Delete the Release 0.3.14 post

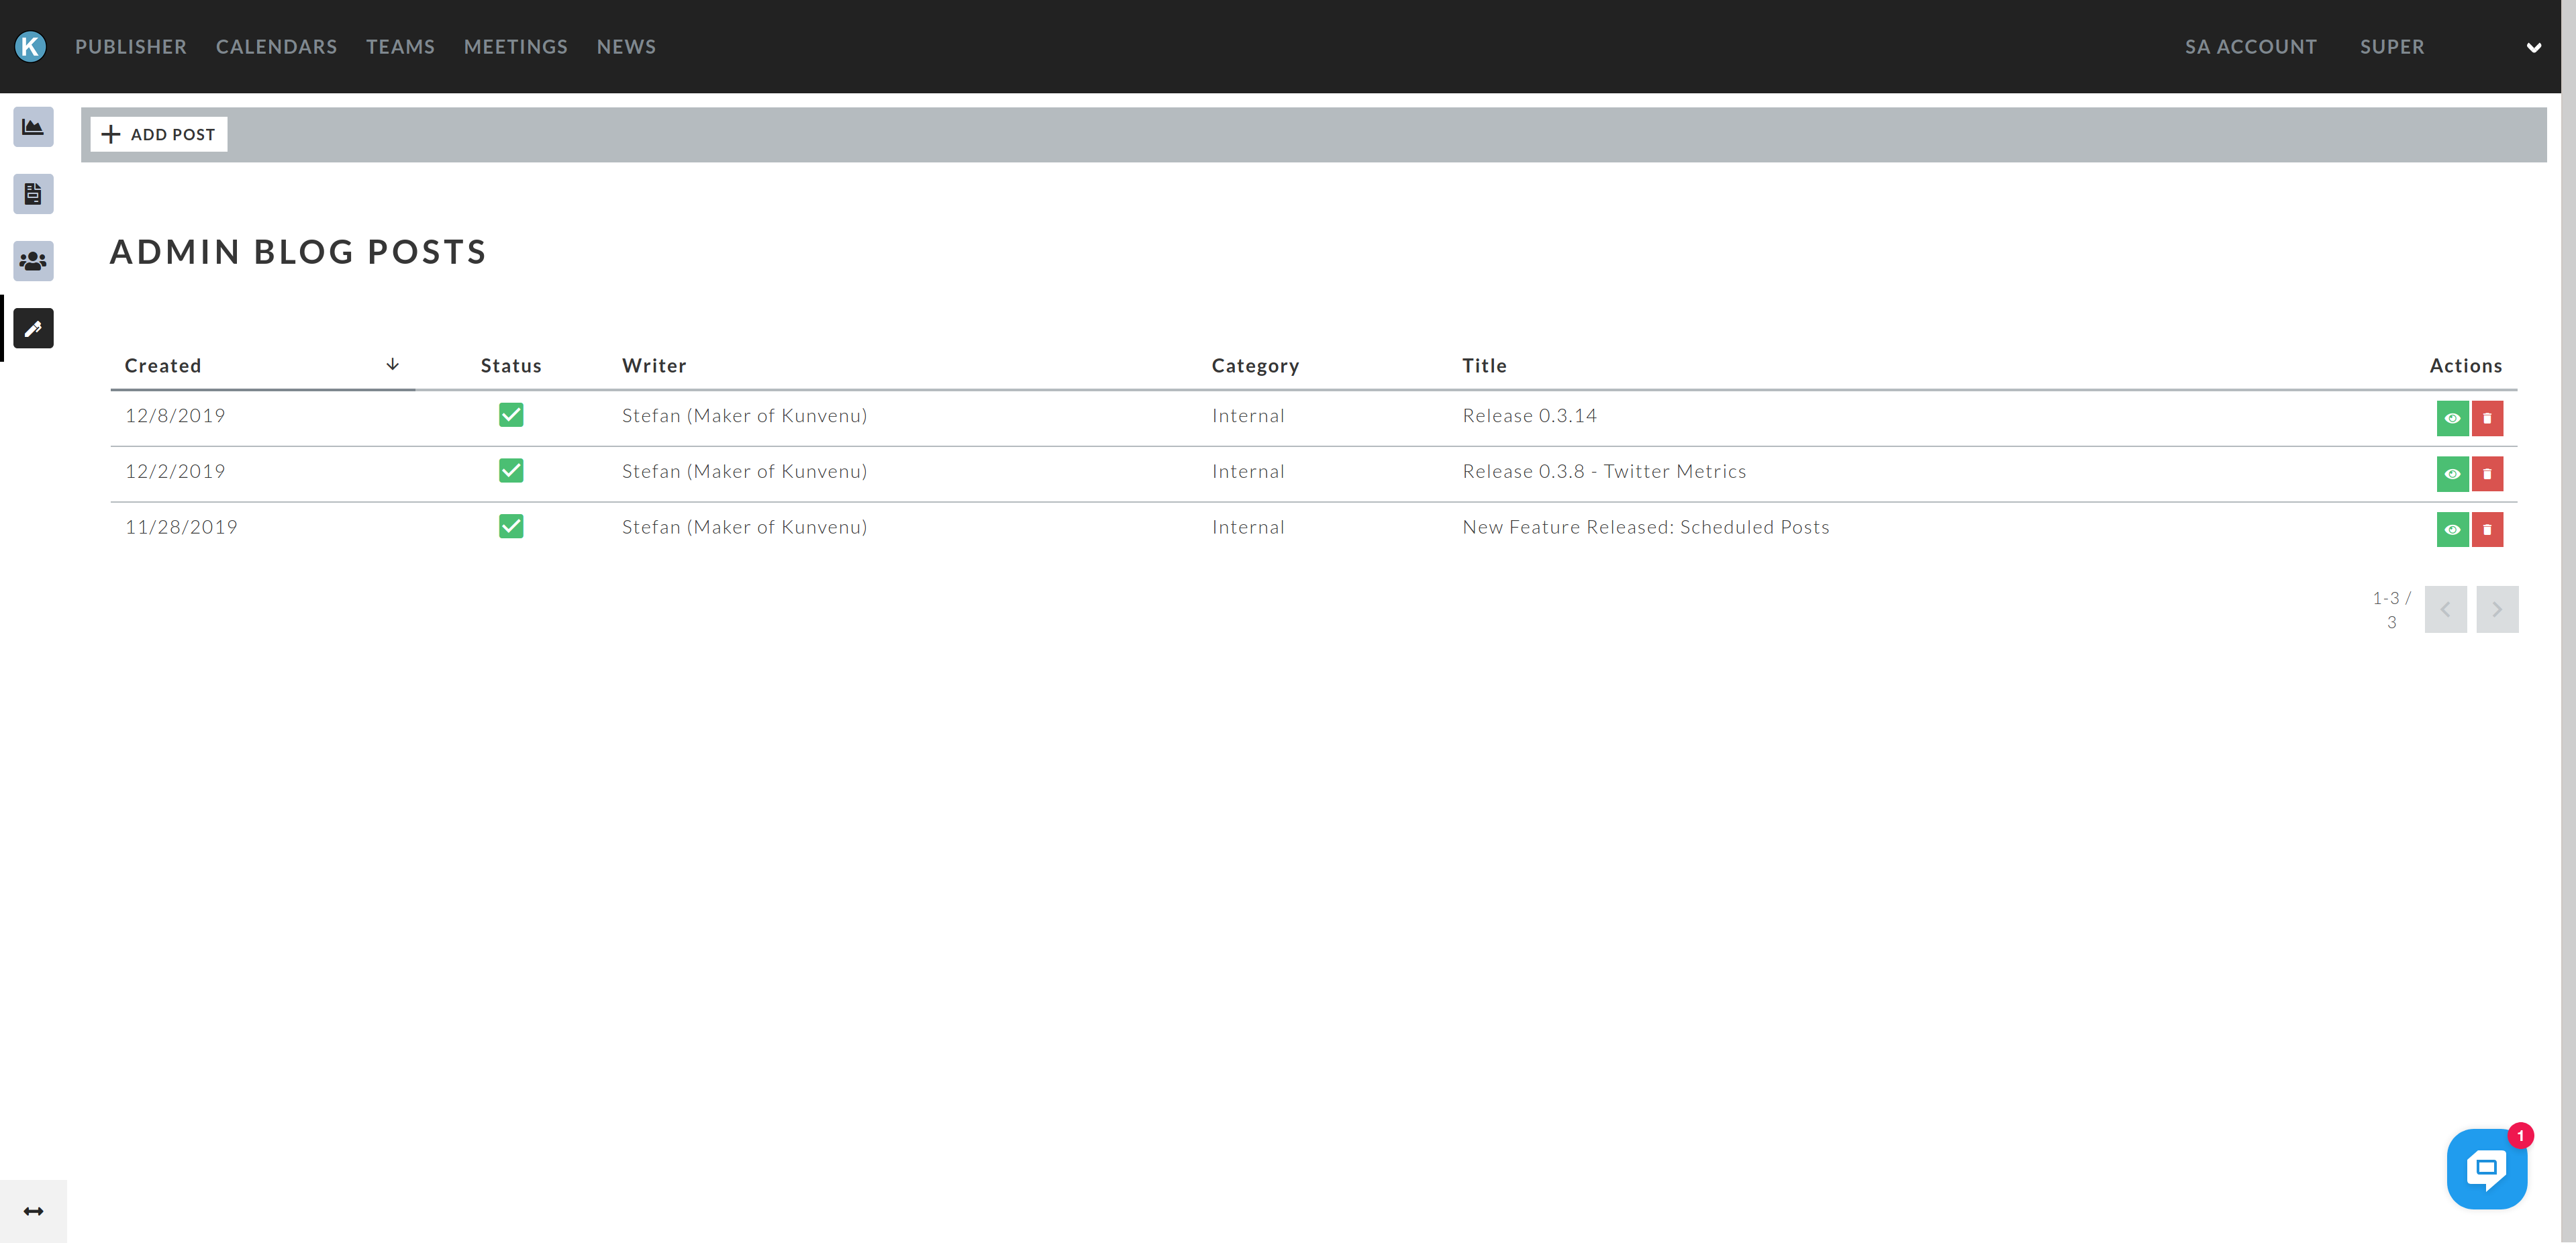[2487, 418]
